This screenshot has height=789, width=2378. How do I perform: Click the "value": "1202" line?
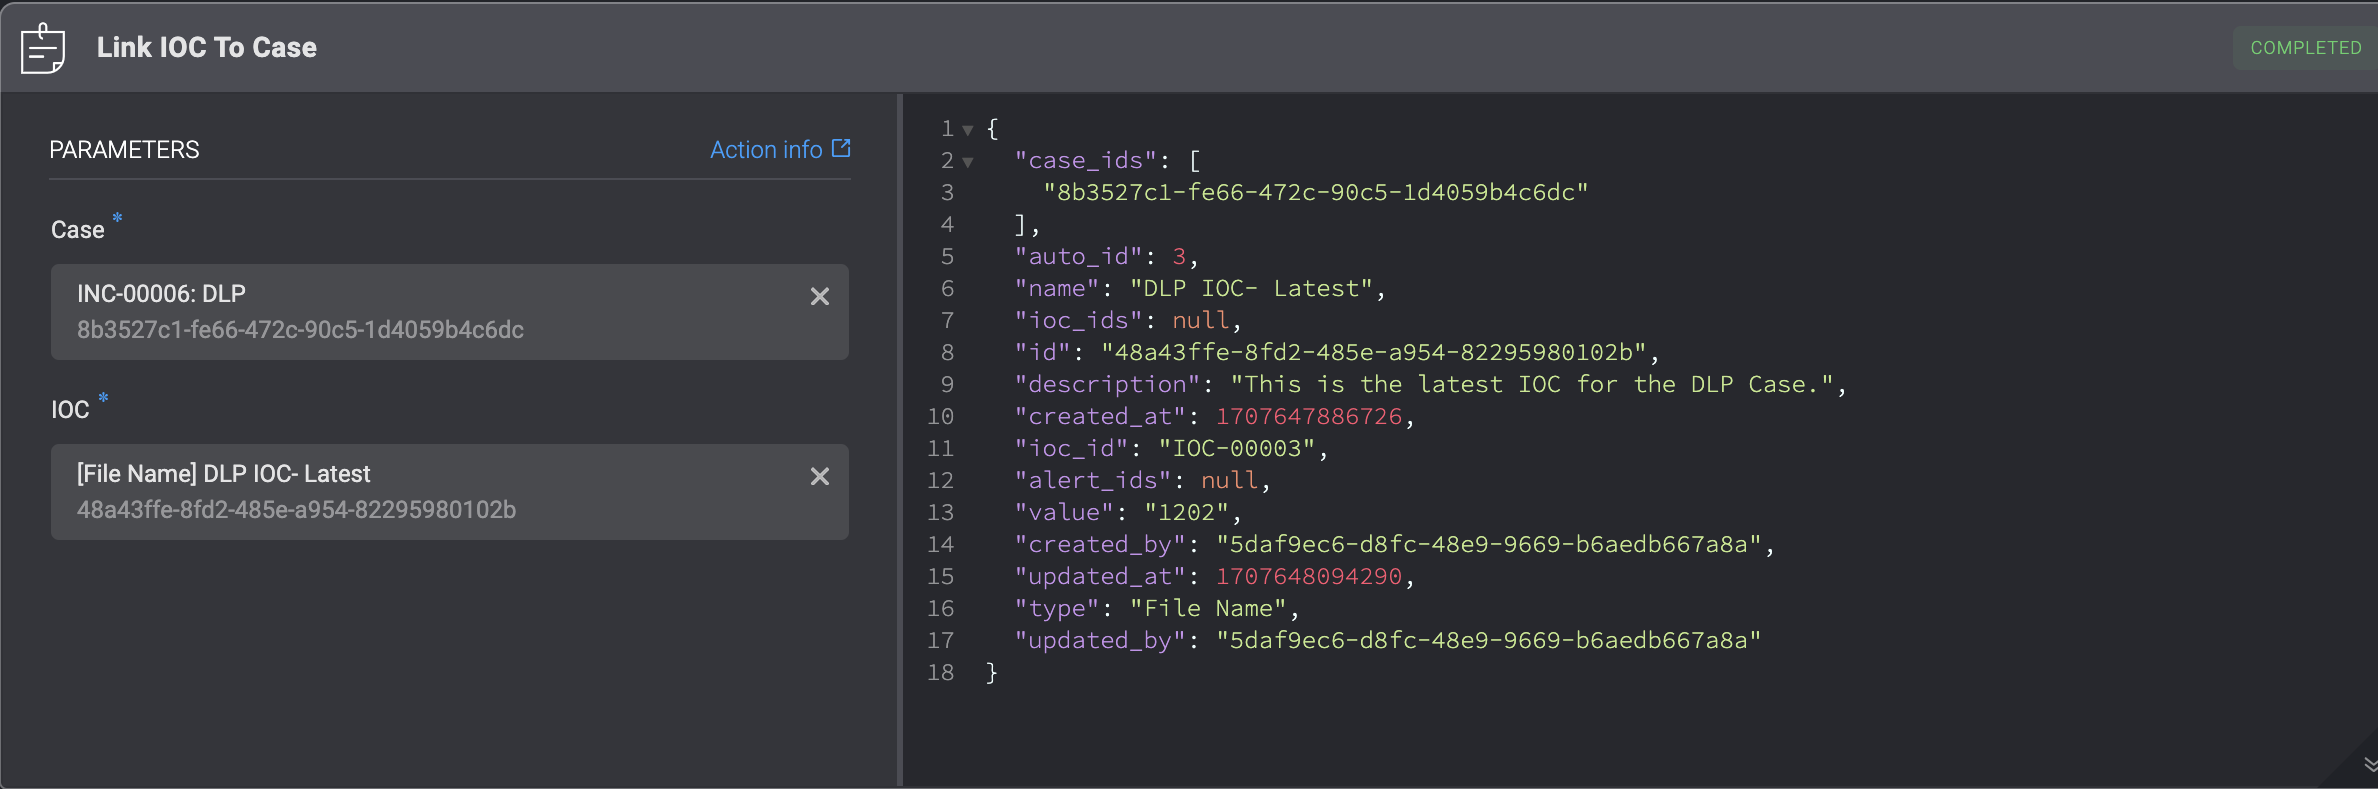[1128, 513]
